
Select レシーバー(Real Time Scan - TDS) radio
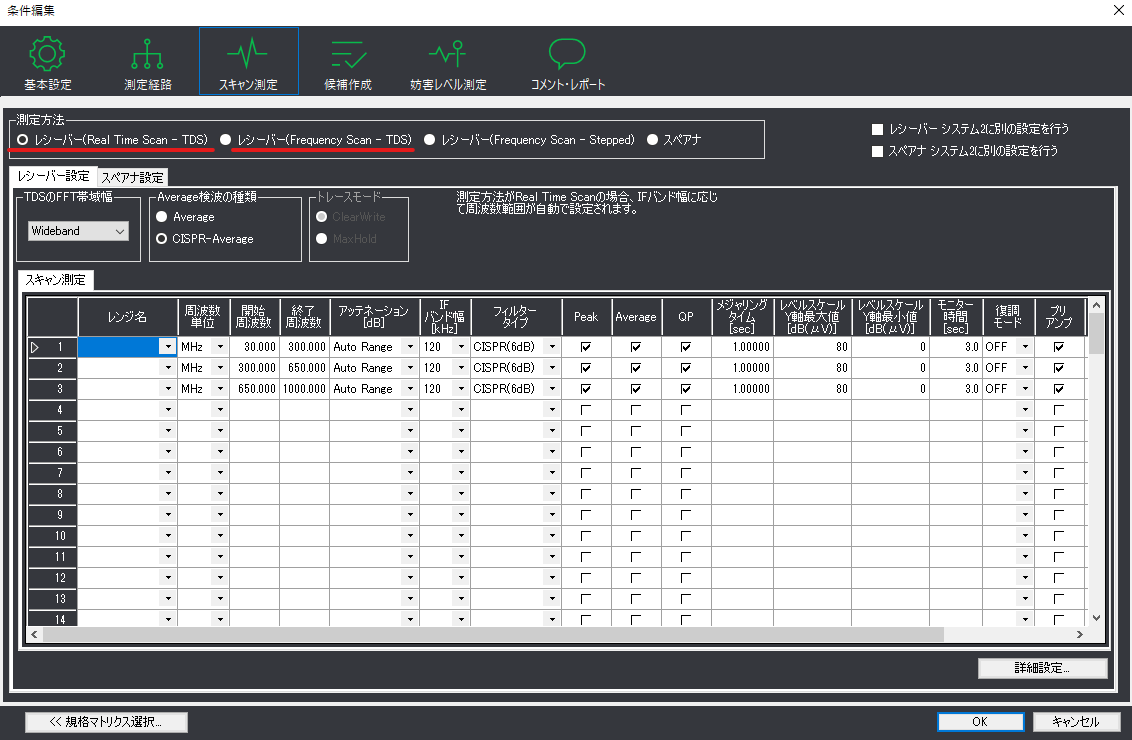click(22, 140)
